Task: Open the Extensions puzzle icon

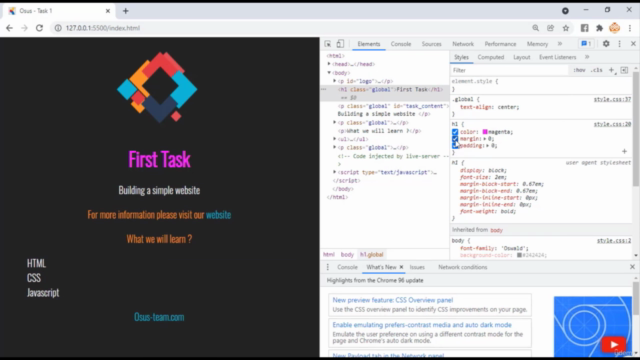Action: coord(600,28)
